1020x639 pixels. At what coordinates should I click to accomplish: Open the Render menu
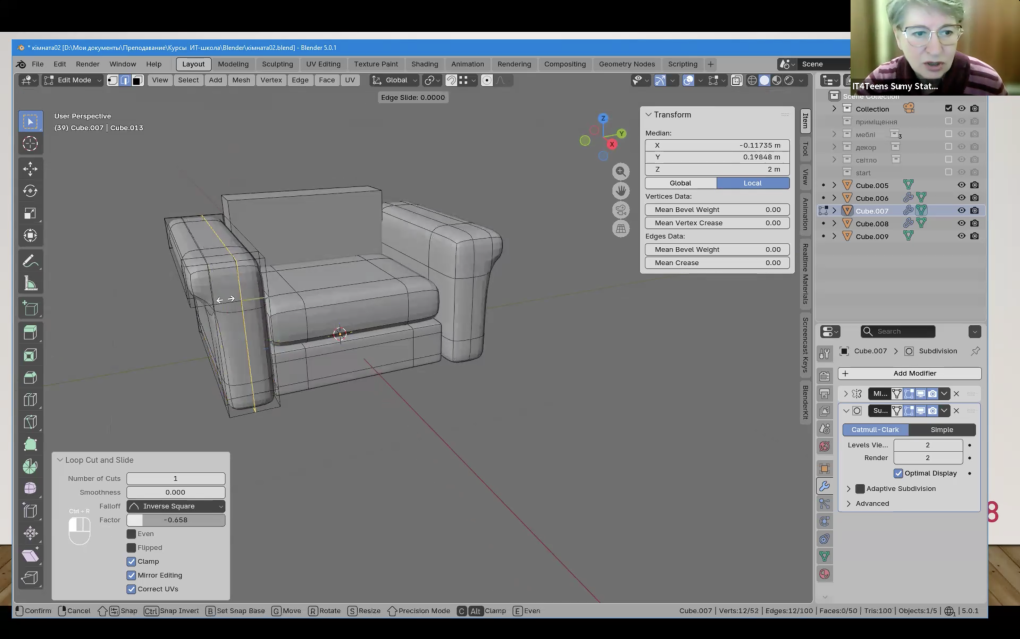click(x=88, y=64)
